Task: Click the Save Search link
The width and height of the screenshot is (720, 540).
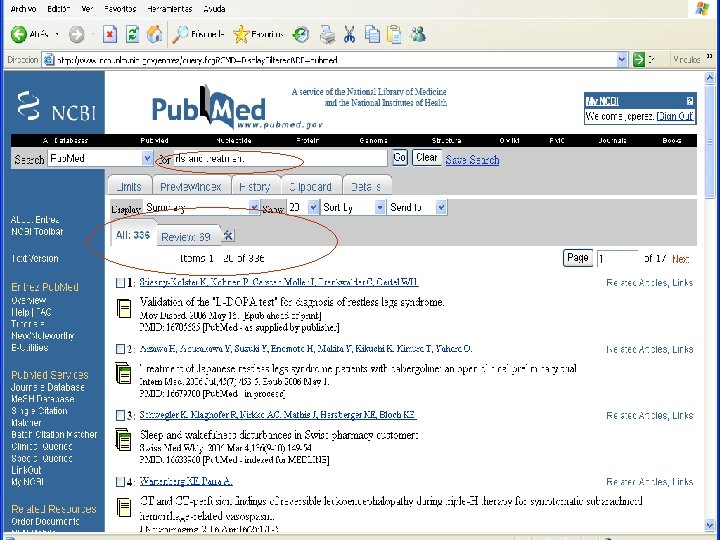Action: pos(472,160)
